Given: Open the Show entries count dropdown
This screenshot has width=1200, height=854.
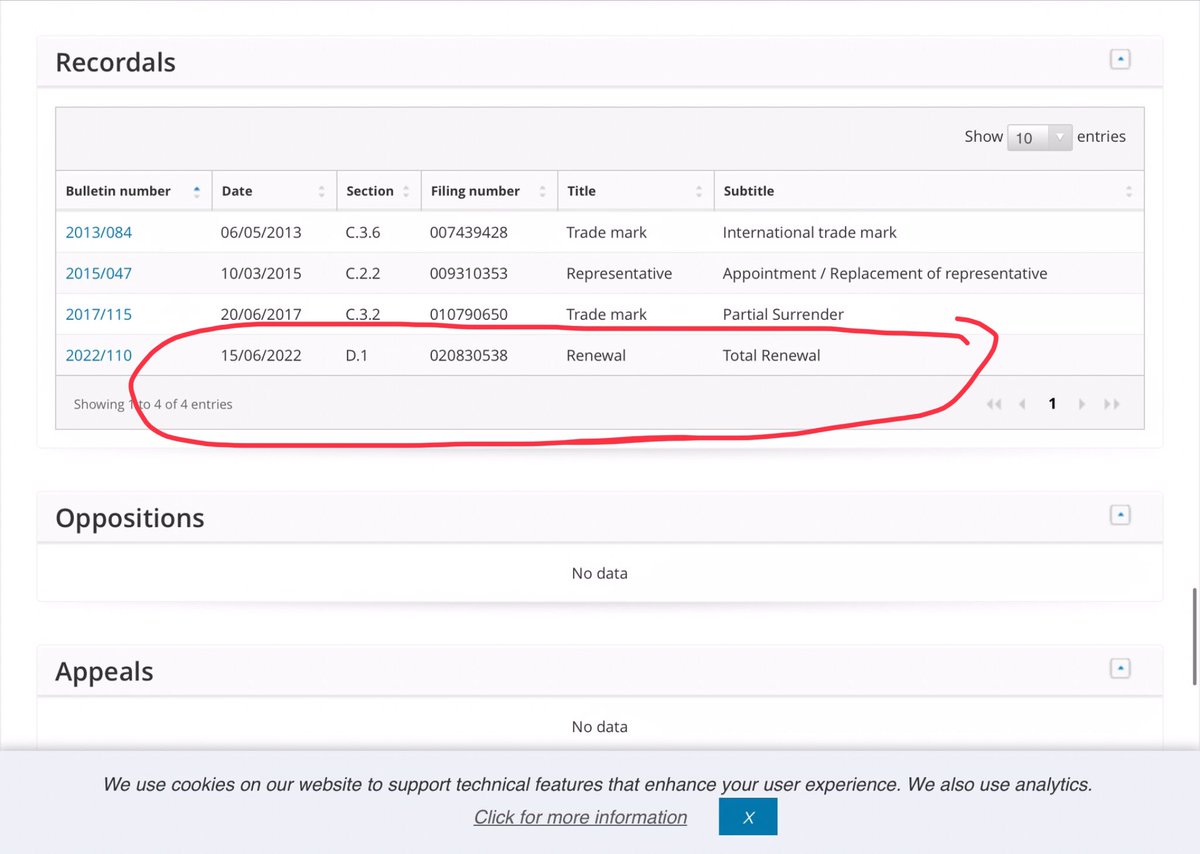Looking at the screenshot, I should point(1040,137).
